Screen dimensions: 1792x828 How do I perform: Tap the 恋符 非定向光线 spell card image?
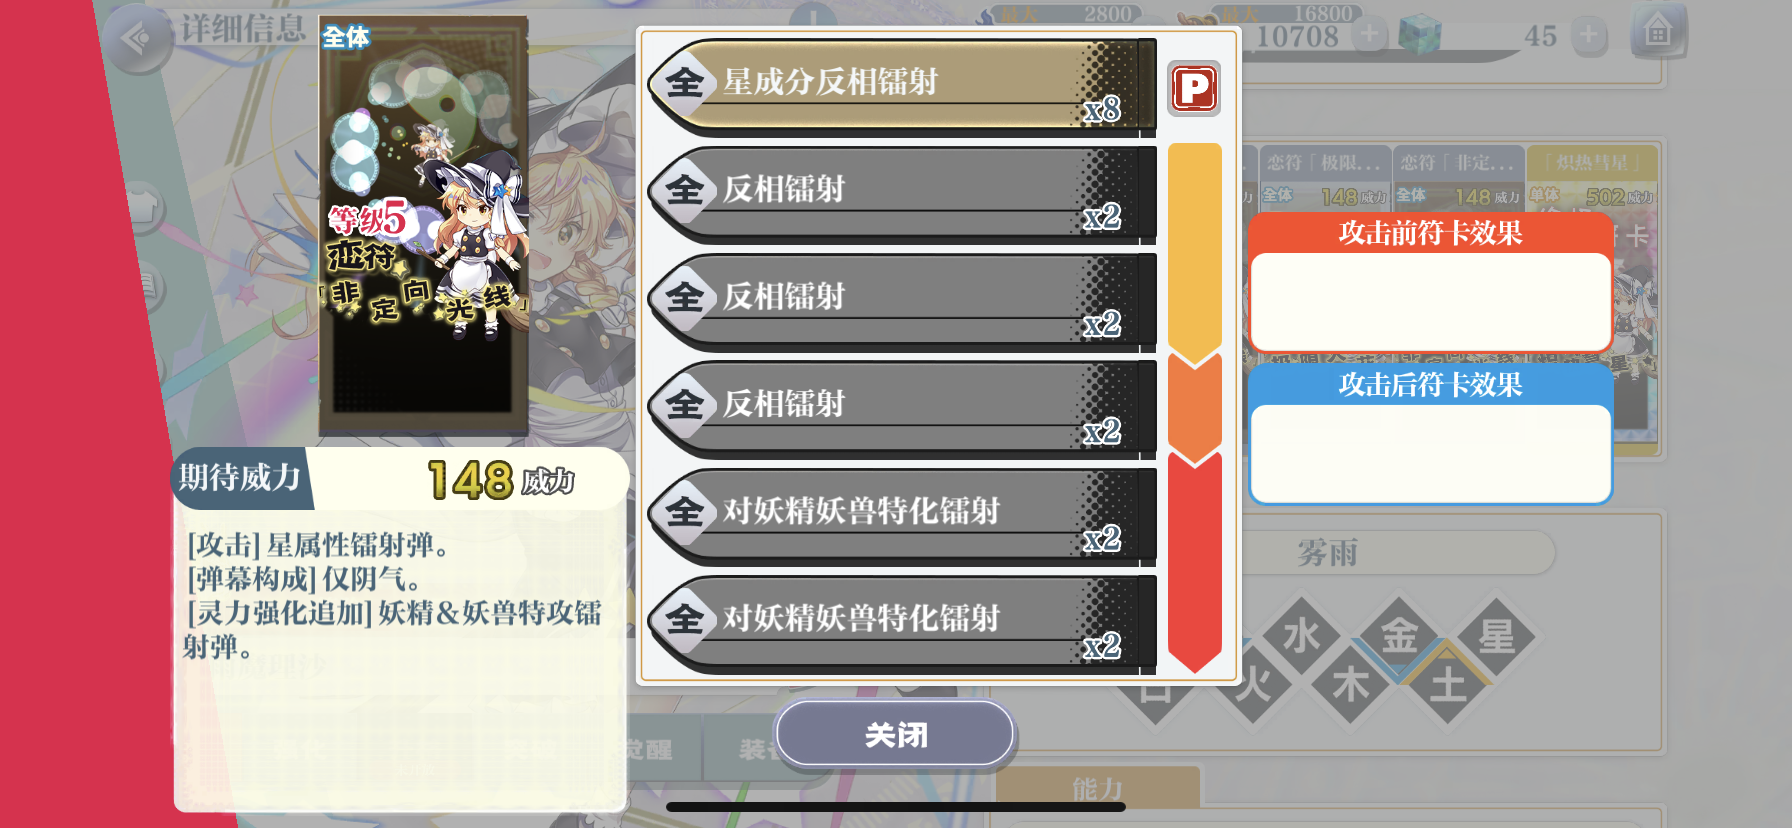coord(423,226)
